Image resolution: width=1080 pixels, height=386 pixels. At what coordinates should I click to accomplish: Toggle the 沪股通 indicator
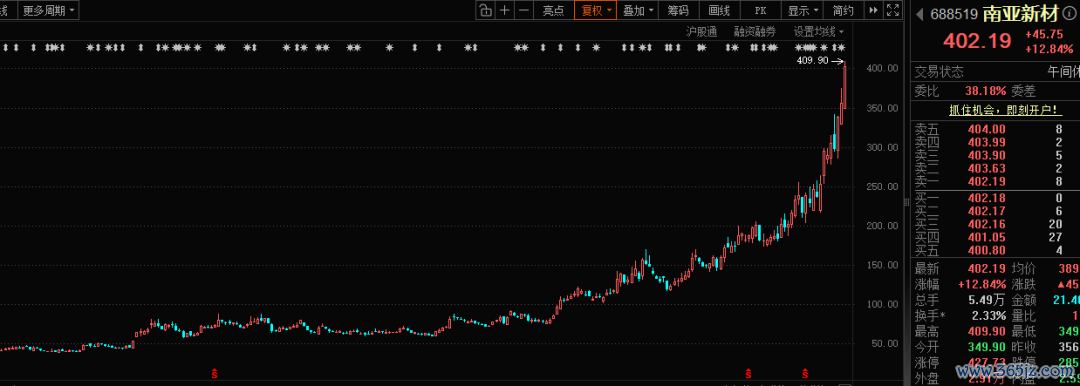[701, 31]
